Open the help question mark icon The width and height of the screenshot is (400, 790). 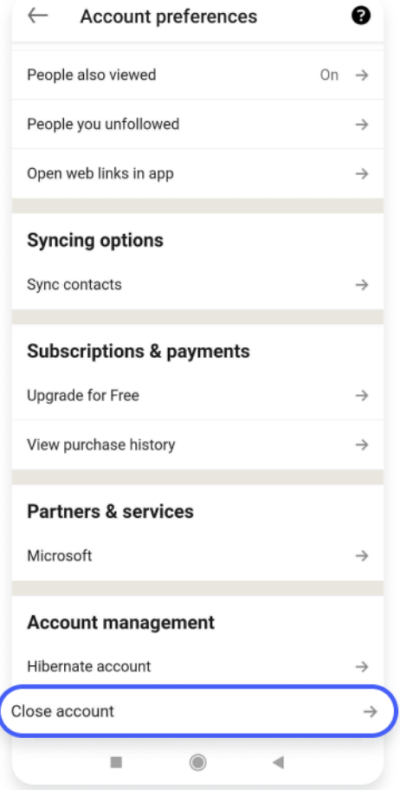click(361, 16)
